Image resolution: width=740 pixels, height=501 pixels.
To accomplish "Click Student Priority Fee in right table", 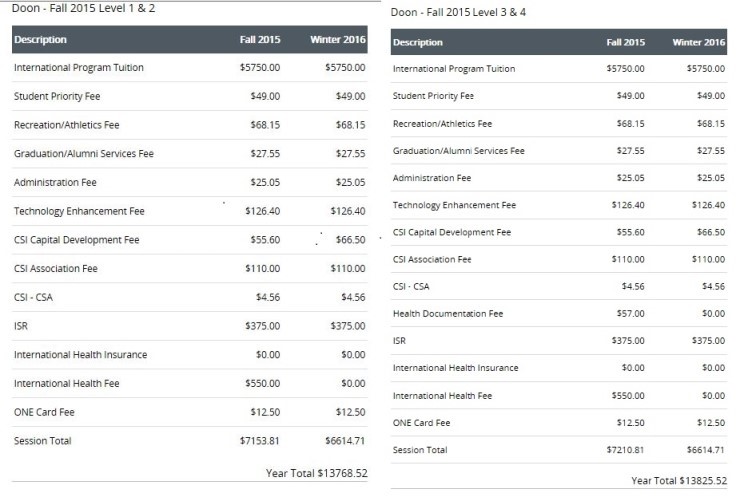I will [433, 96].
